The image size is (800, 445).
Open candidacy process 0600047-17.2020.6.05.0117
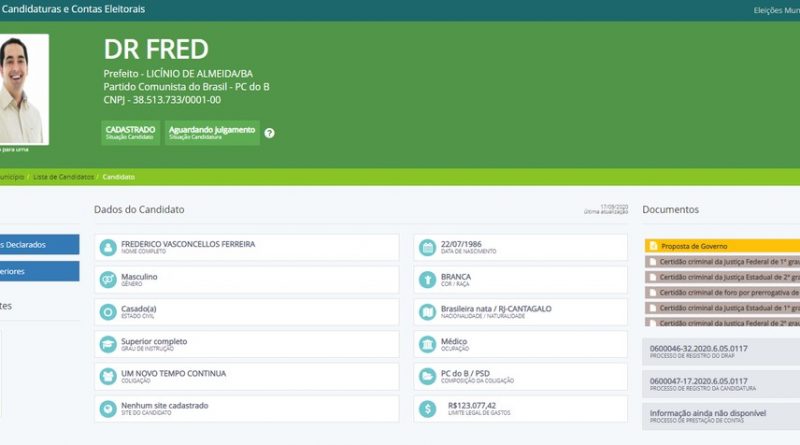click(x=720, y=383)
